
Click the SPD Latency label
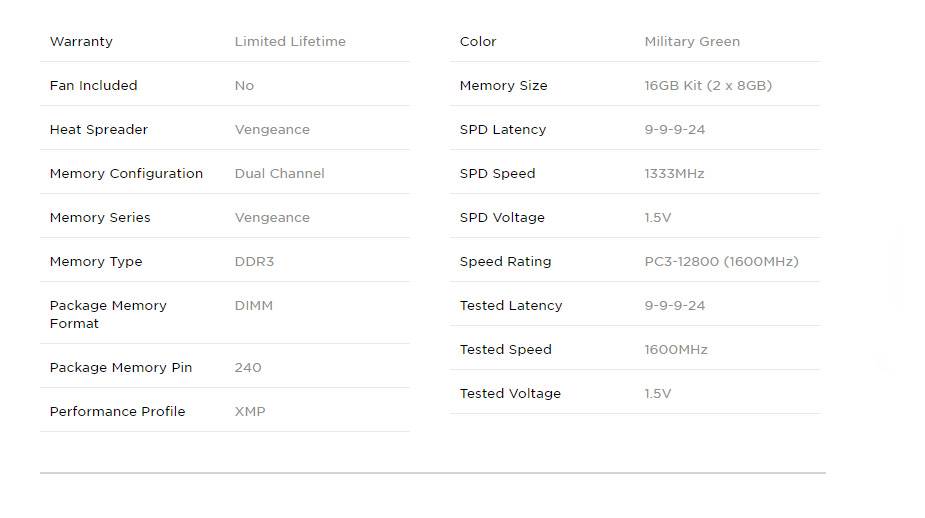(x=503, y=130)
